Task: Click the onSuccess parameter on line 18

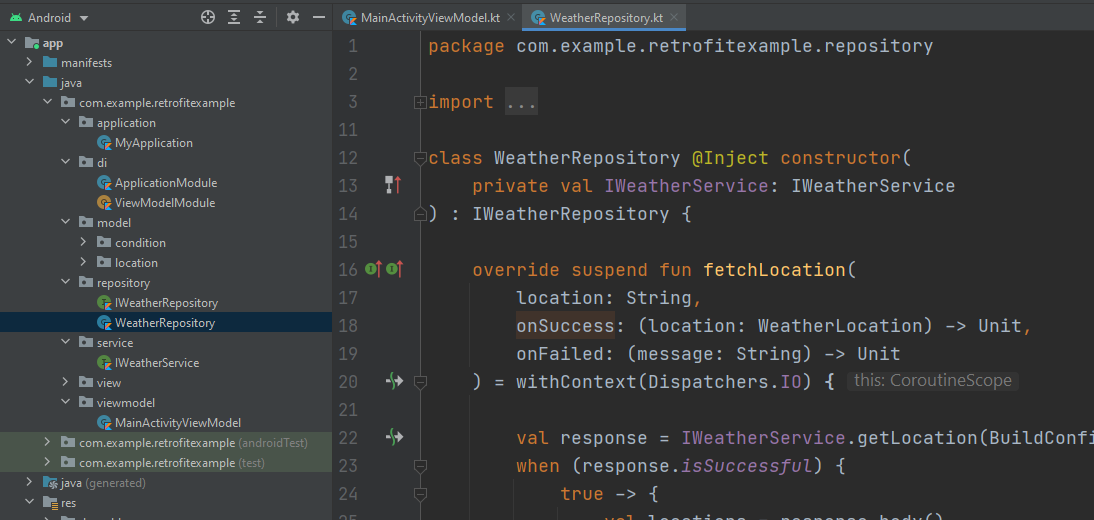Action: pos(565,325)
